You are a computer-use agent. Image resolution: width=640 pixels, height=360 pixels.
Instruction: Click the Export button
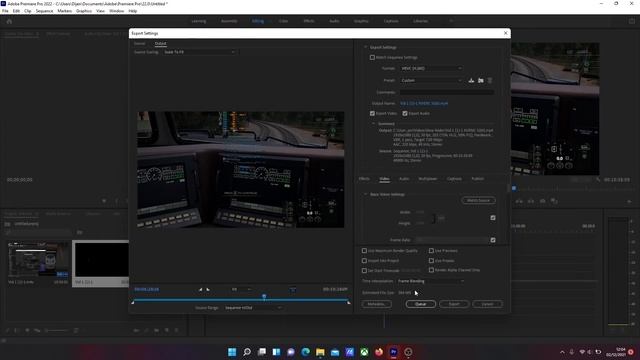pos(454,304)
